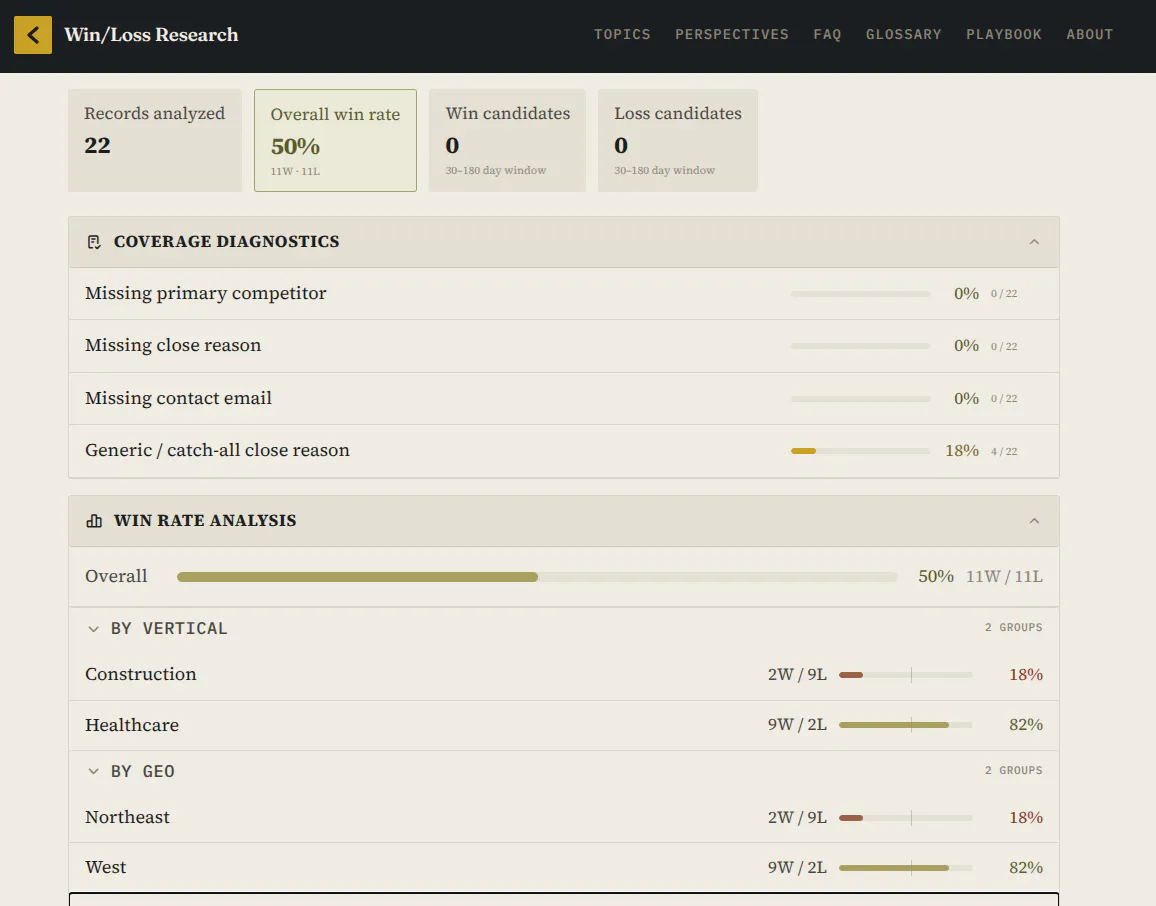Click the Construction win rate bar
The height and width of the screenshot is (906, 1156).
[x=905, y=675]
